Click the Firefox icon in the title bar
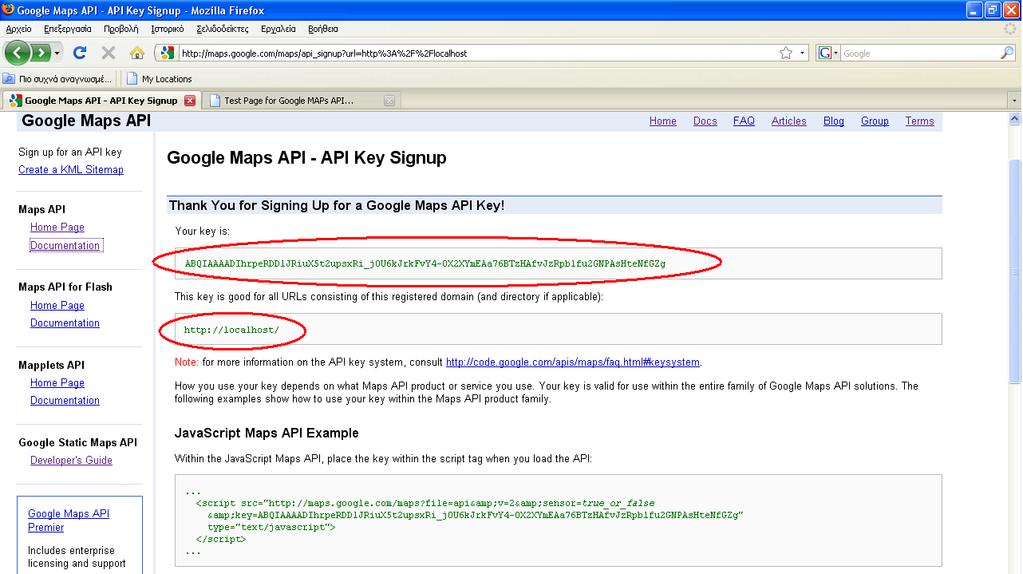 coord(8,10)
